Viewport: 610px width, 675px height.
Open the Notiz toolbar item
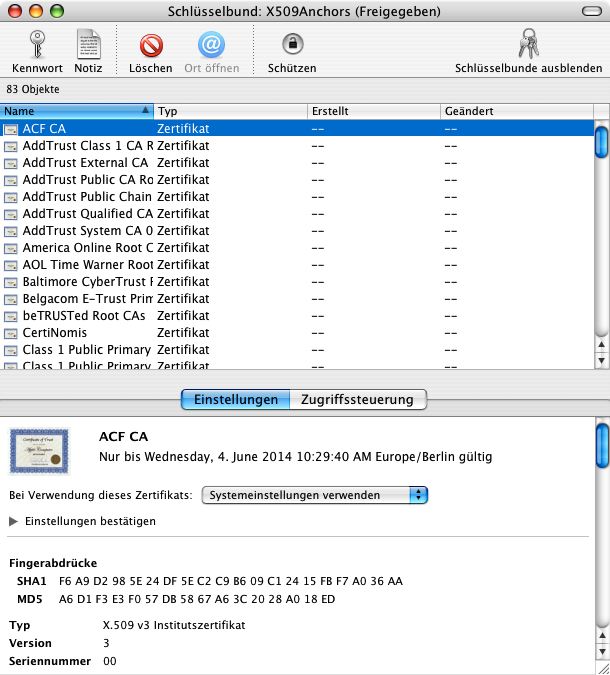click(88, 44)
